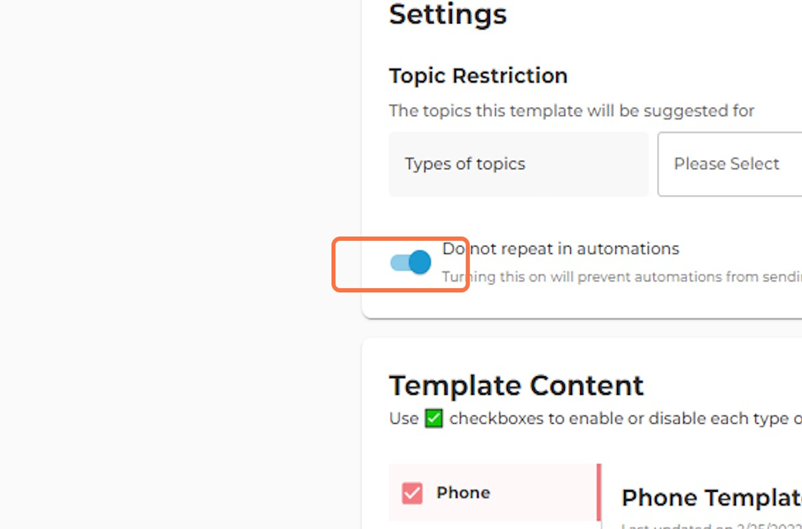Click the green checkmark icon in Template Content
802x529 pixels.
[434, 418]
